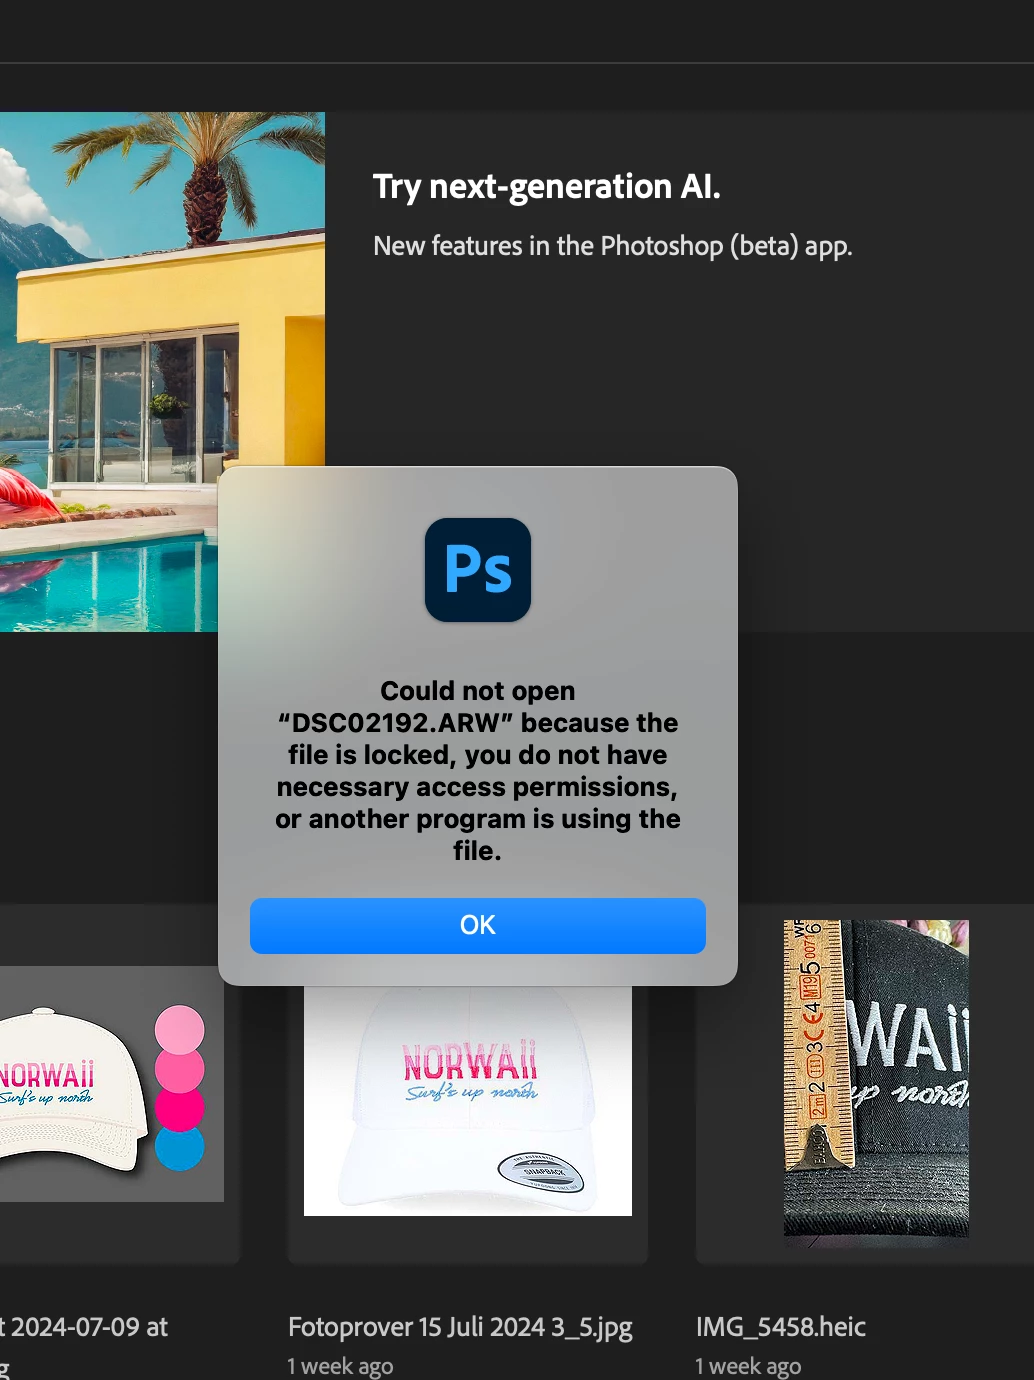Click '1 week ago' under Fotoprover file
The image size is (1034, 1380).
click(x=340, y=1366)
